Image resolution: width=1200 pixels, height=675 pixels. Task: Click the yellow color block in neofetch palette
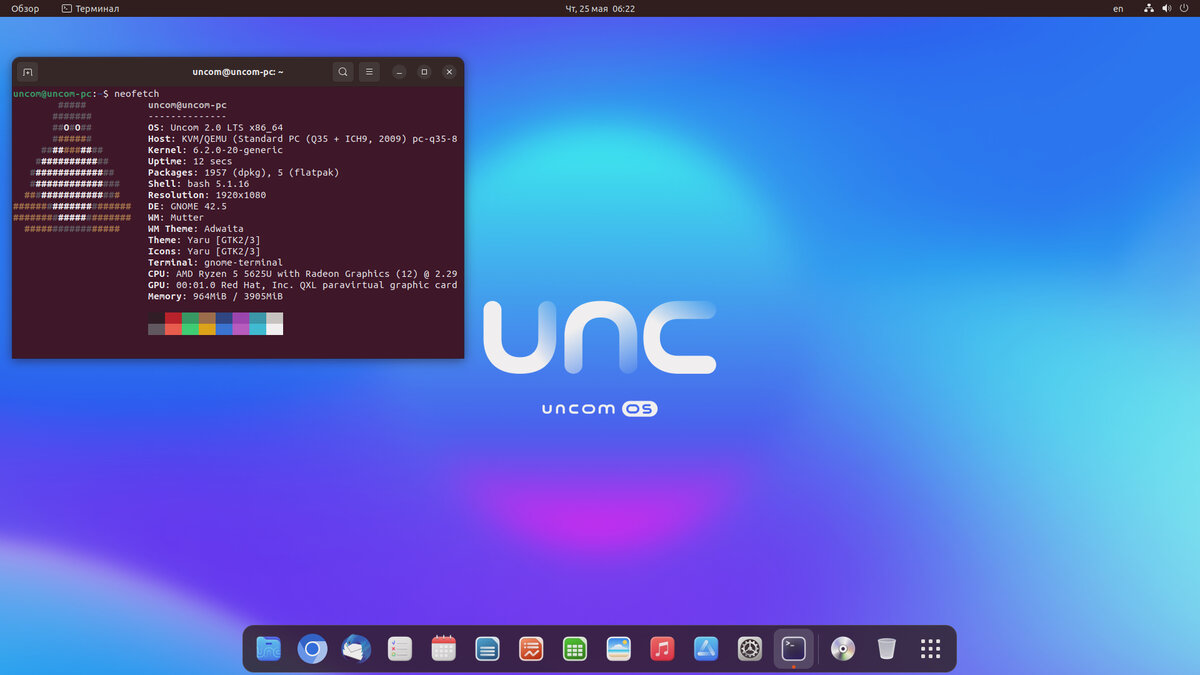[x=207, y=329]
